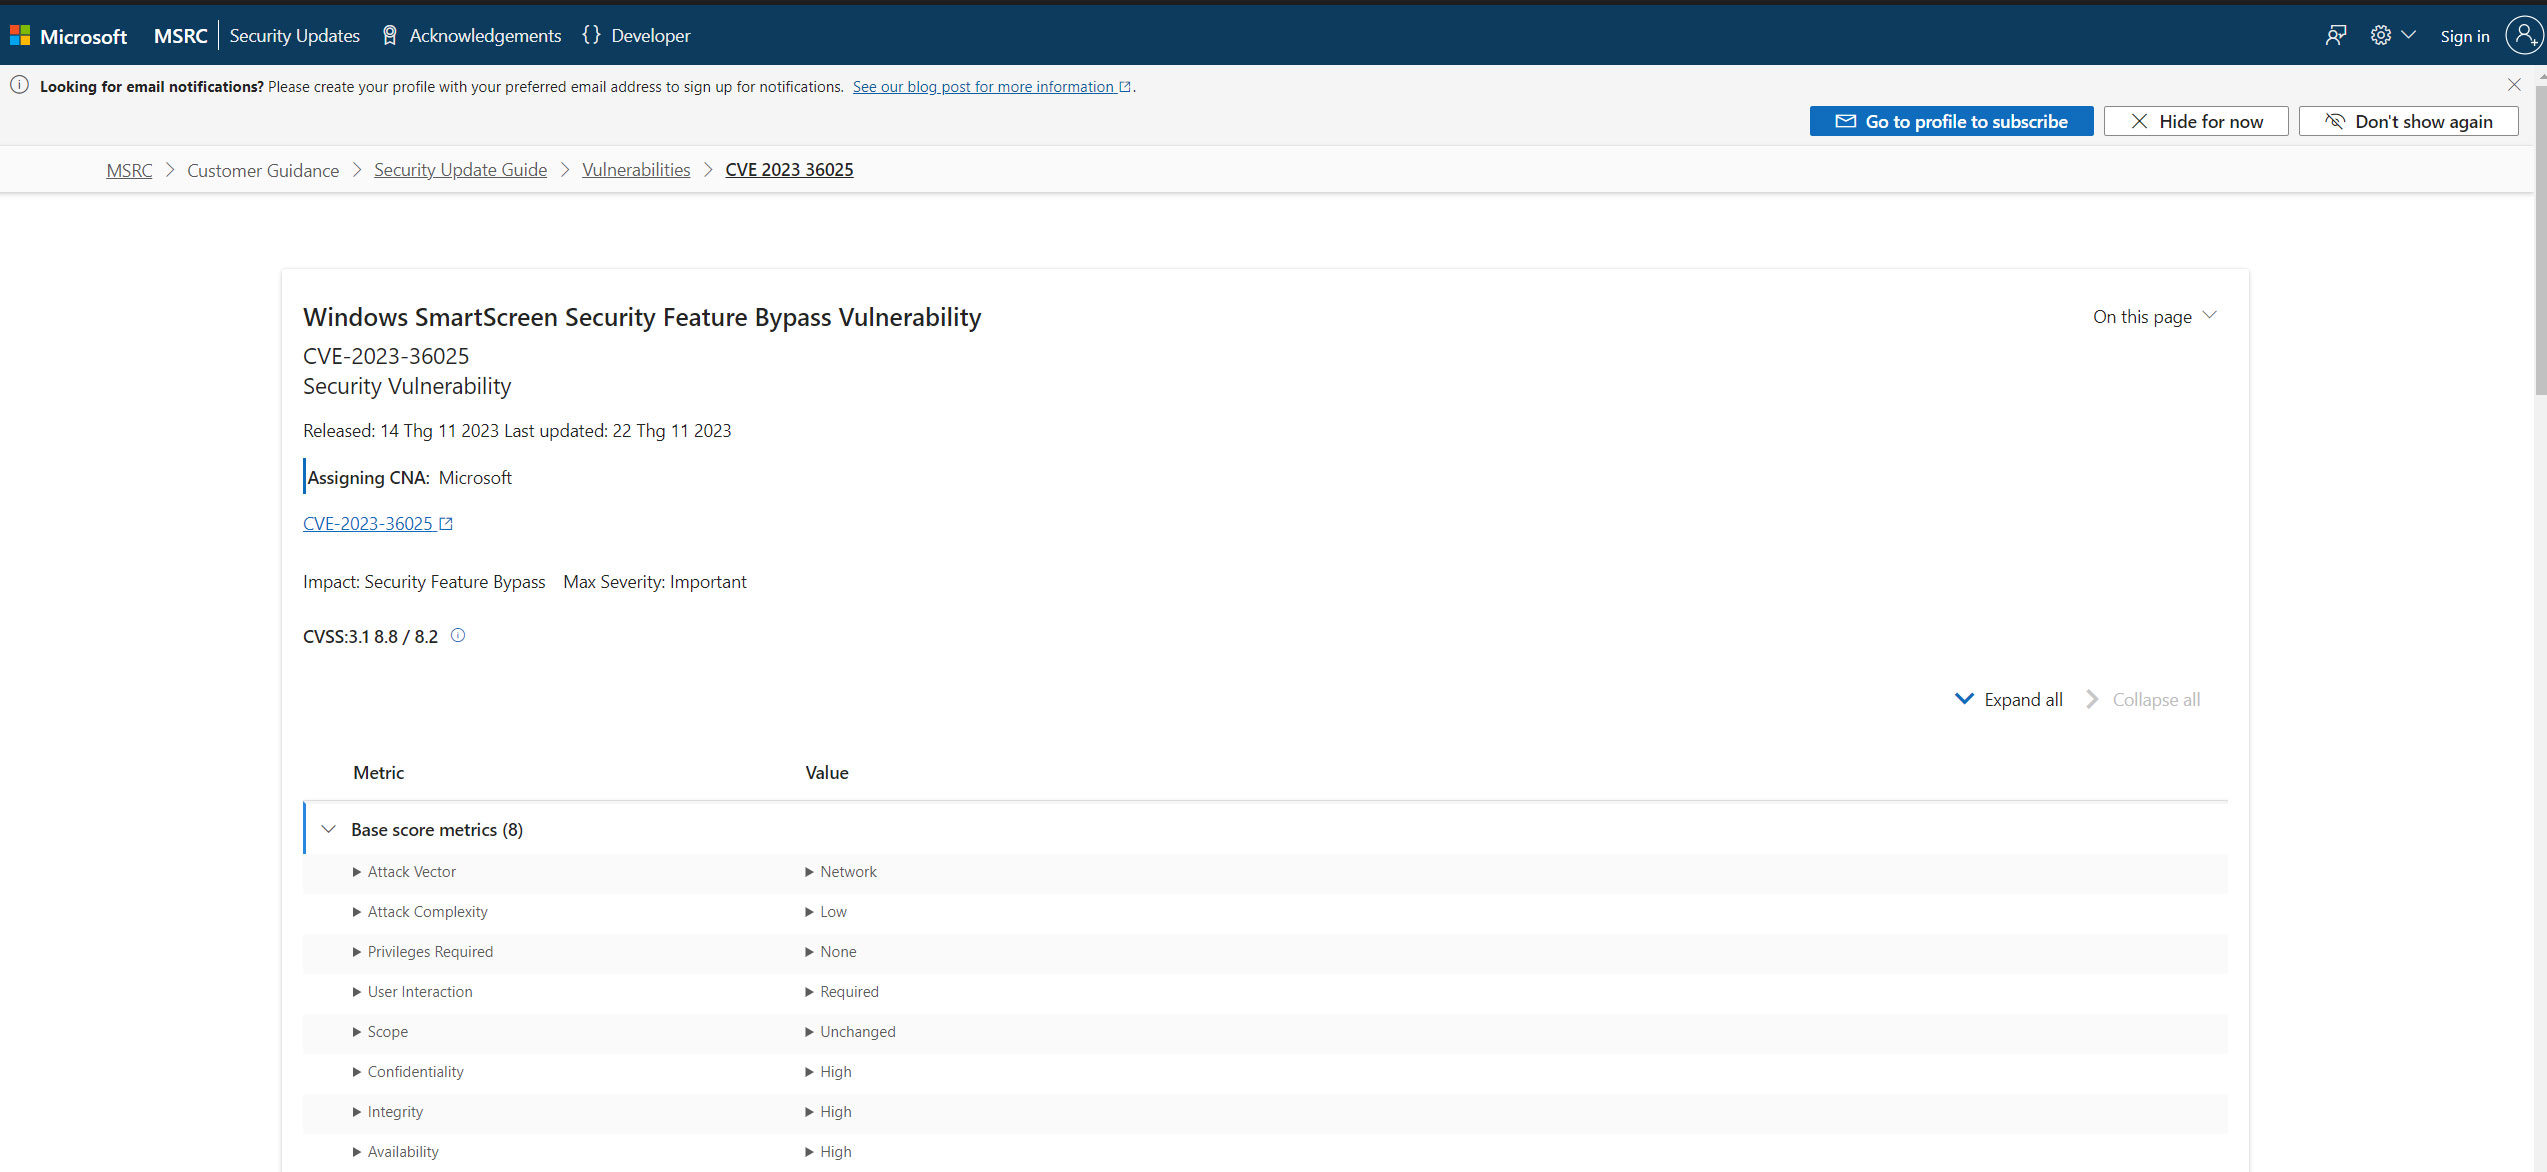The height and width of the screenshot is (1172, 2547).
Task: Open external CVE-2023-36025 link
Action: (378, 523)
